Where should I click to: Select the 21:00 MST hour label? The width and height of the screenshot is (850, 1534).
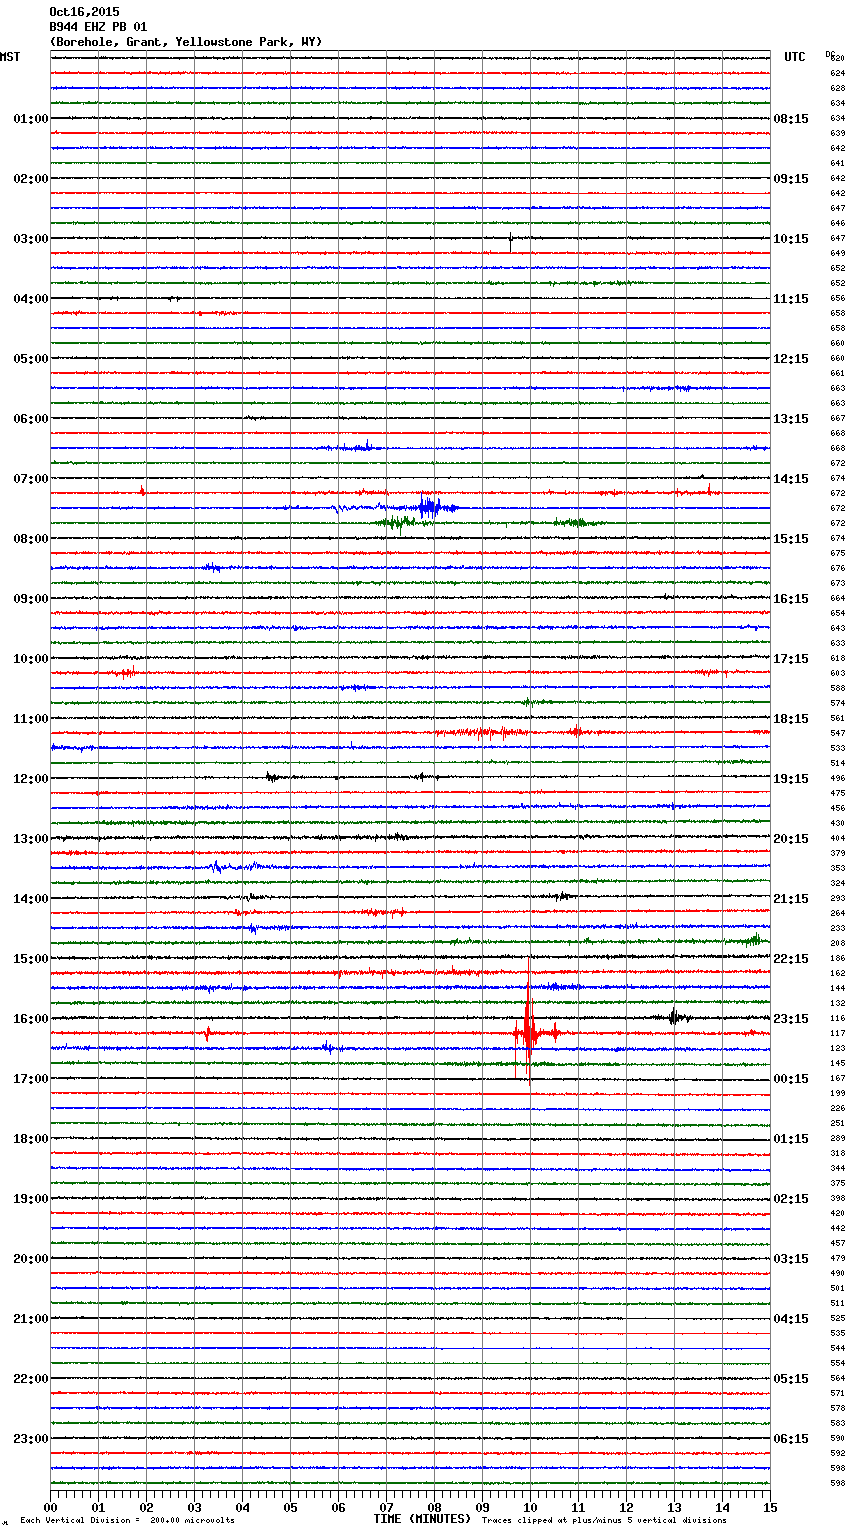pyautogui.click(x=30, y=1319)
